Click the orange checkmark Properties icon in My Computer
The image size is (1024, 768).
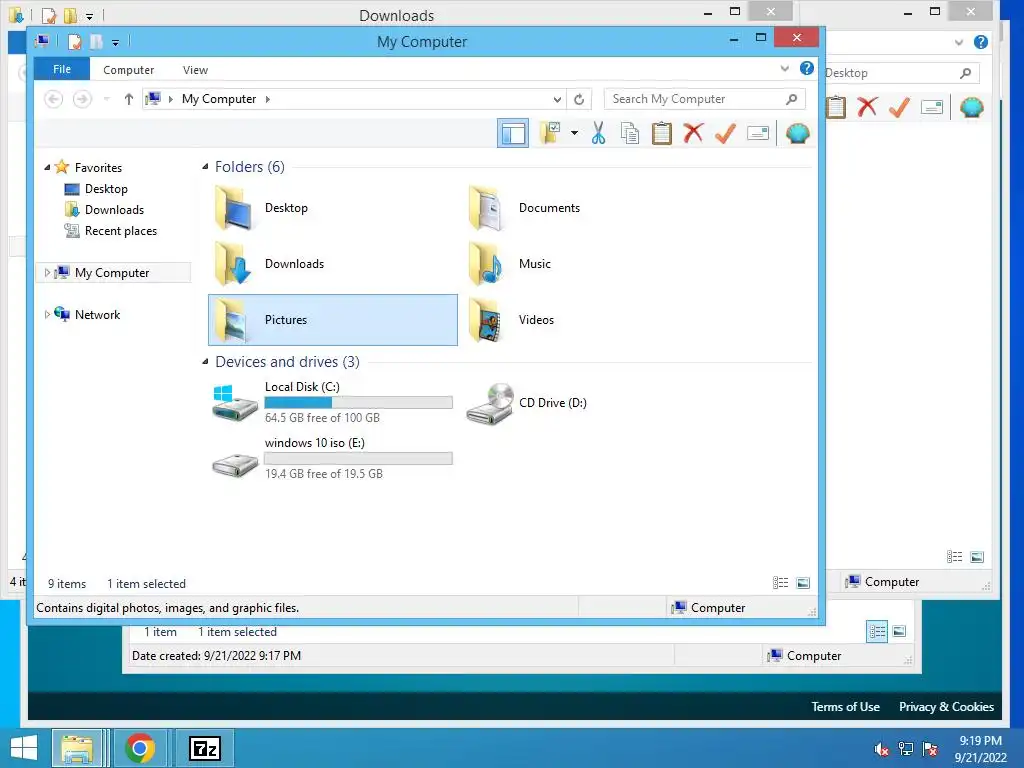tap(725, 133)
